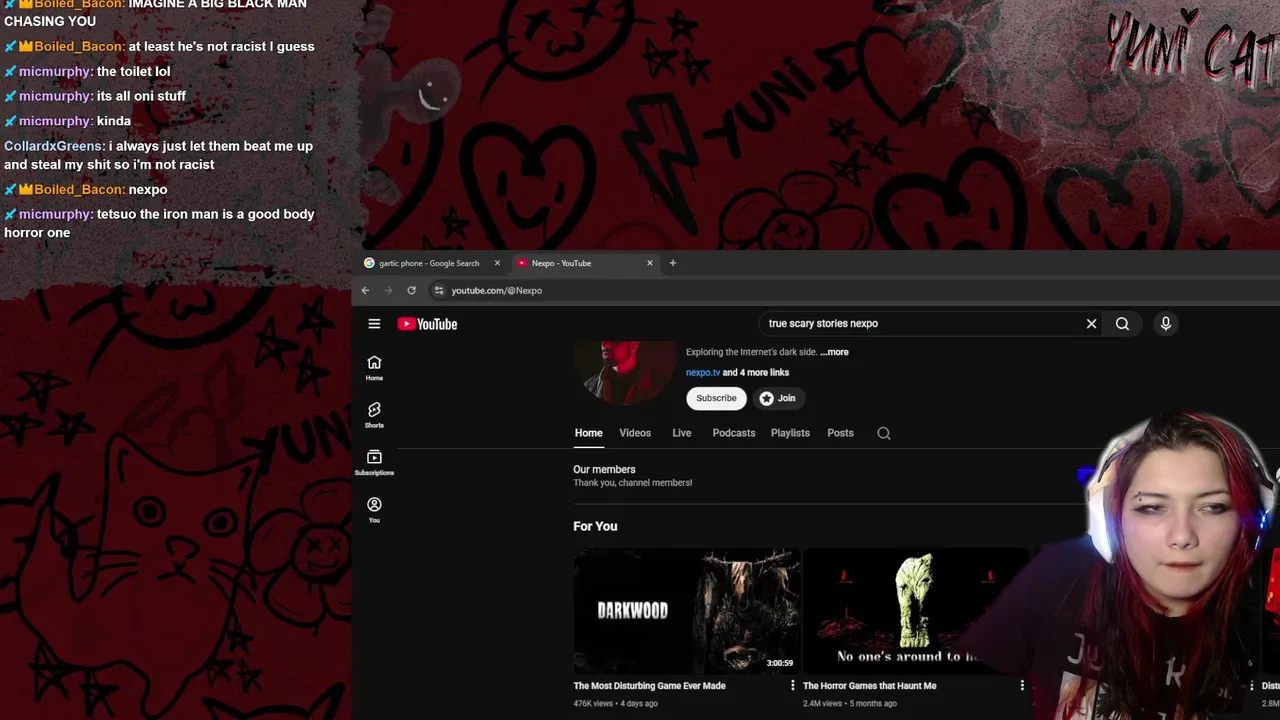Open the channel Playlists tab

coord(790,433)
